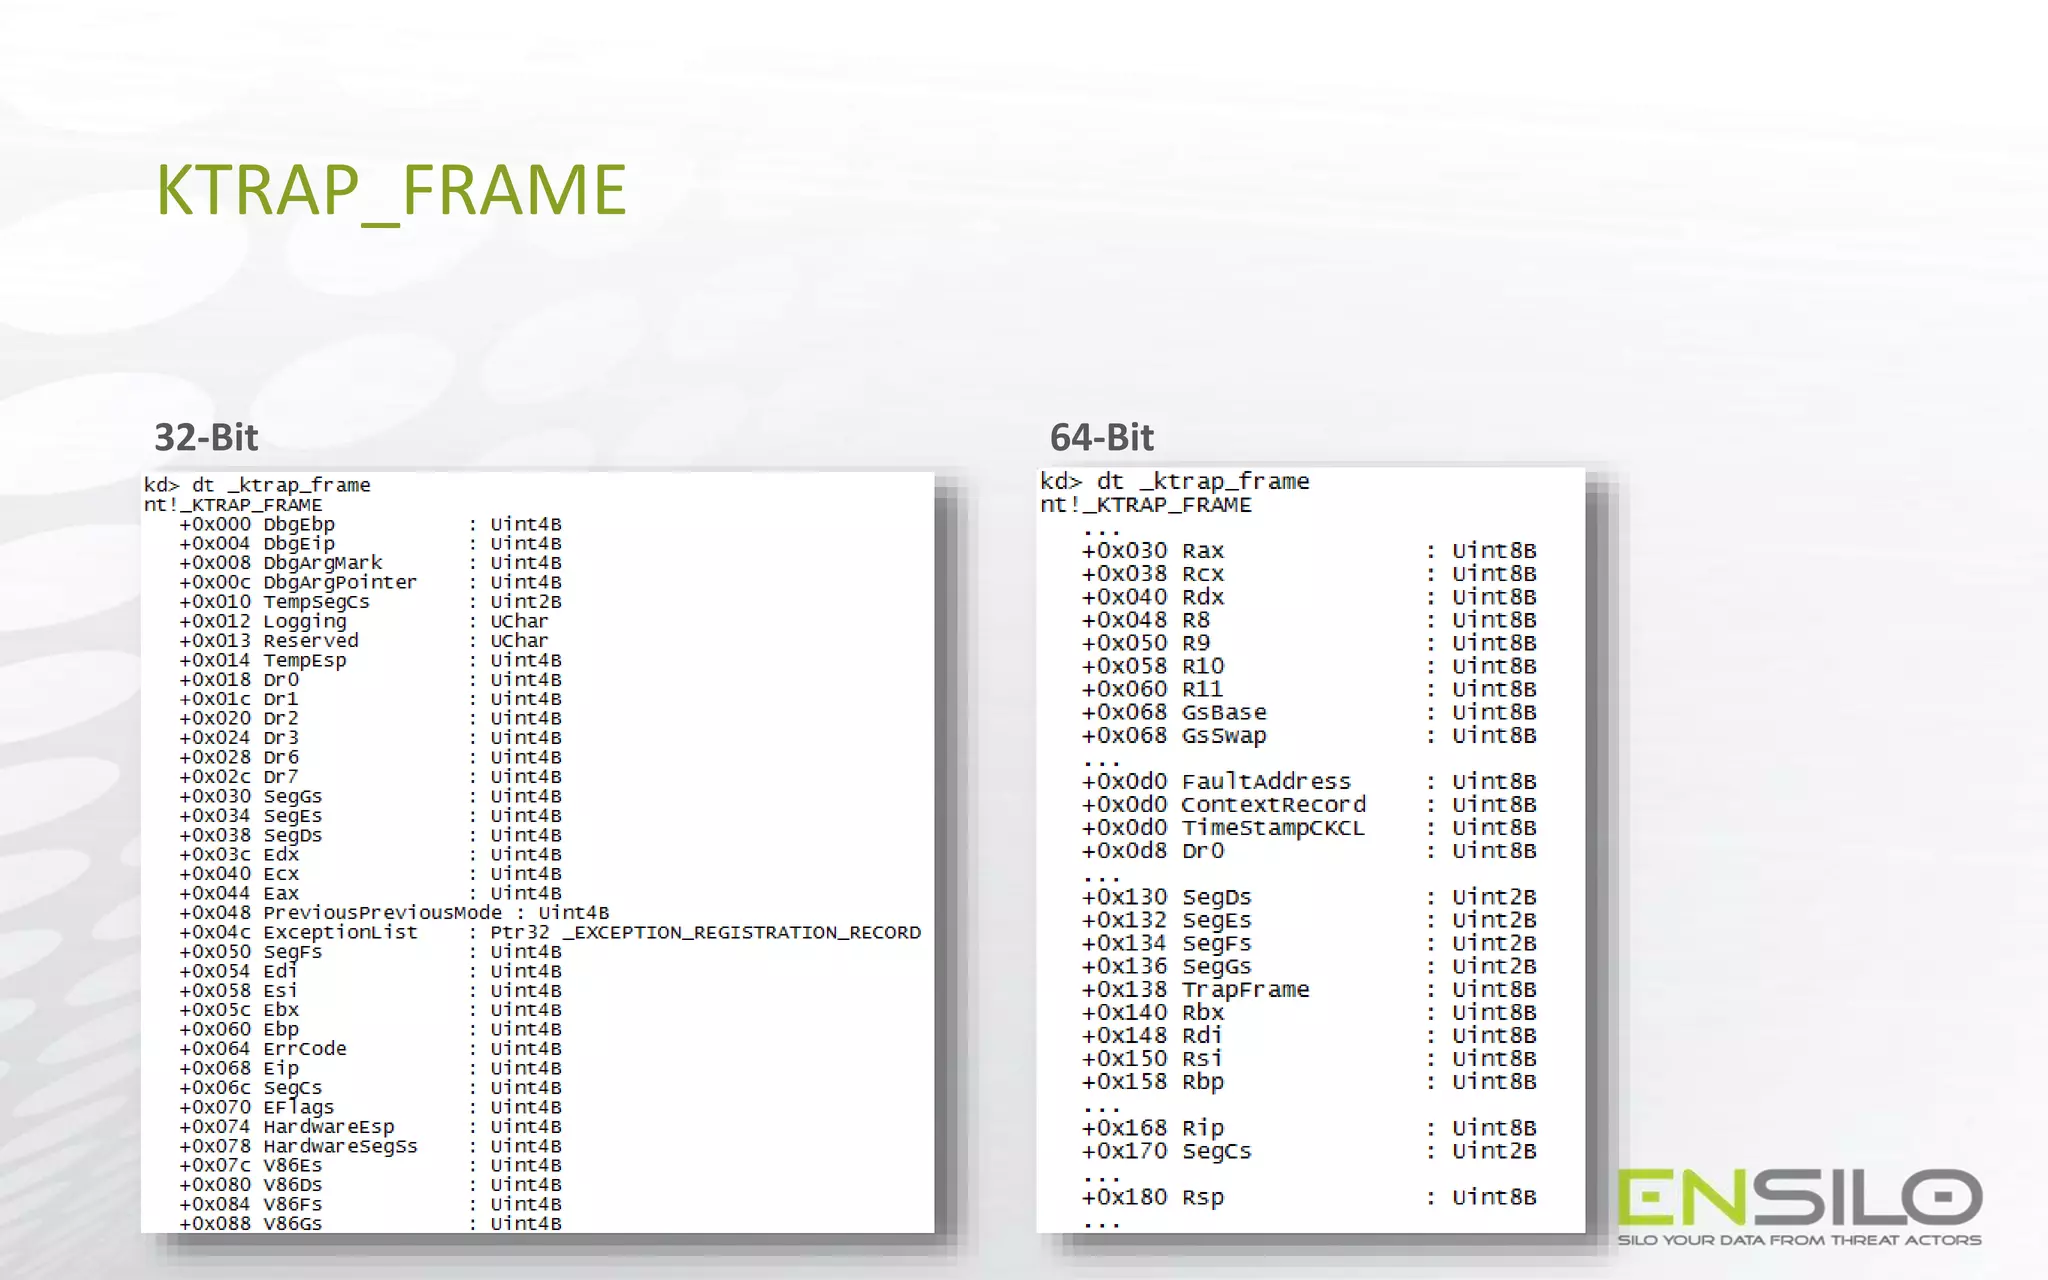Select the GsBase field line
This screenshot has width=2048, height=1280.
[x=1309, y=712]
